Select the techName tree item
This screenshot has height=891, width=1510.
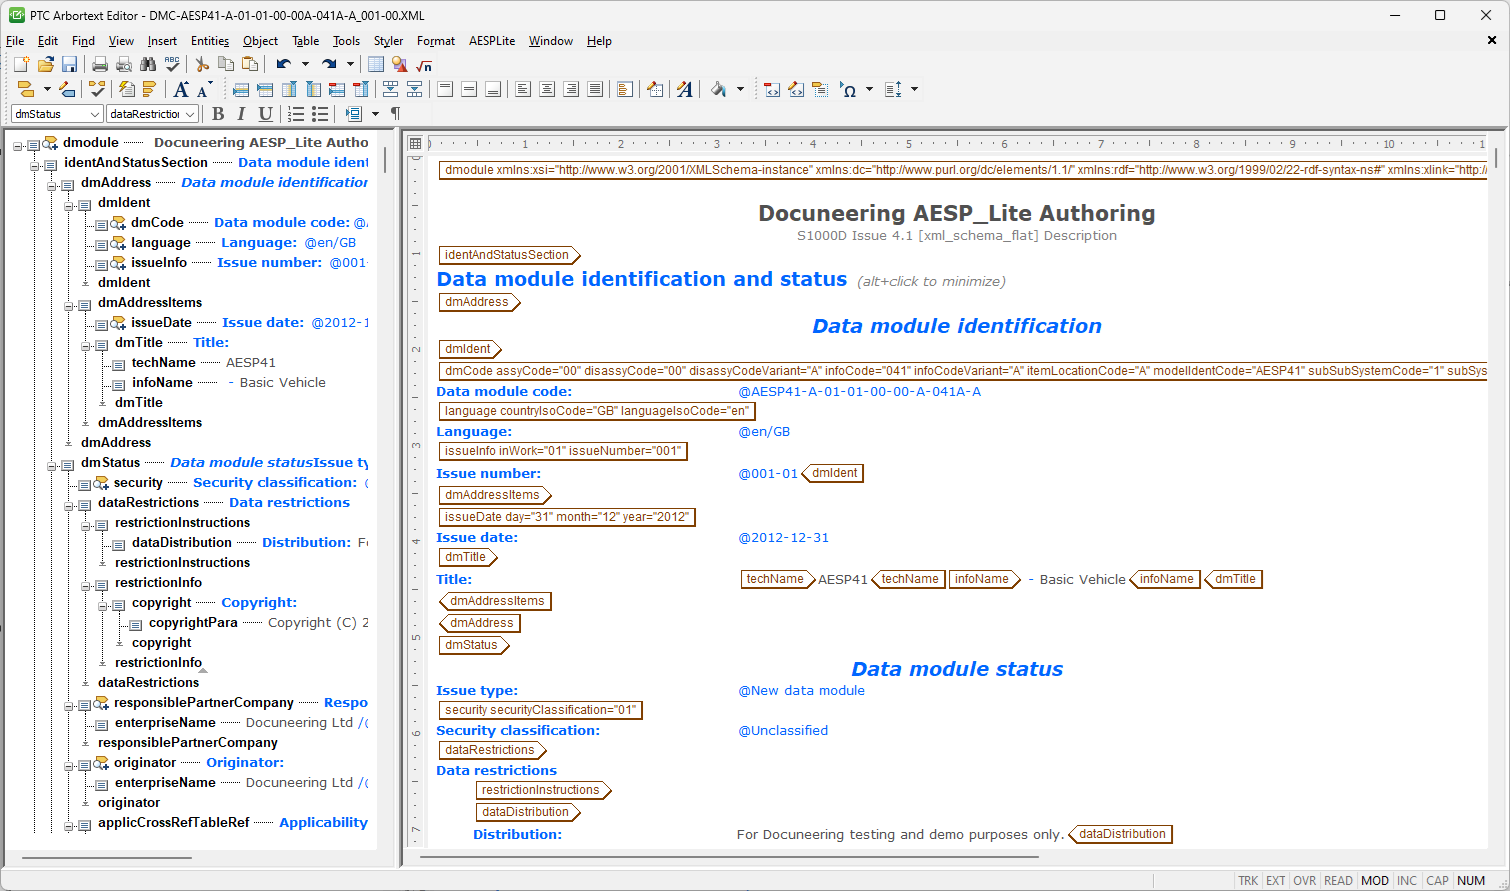click(163, 362)
